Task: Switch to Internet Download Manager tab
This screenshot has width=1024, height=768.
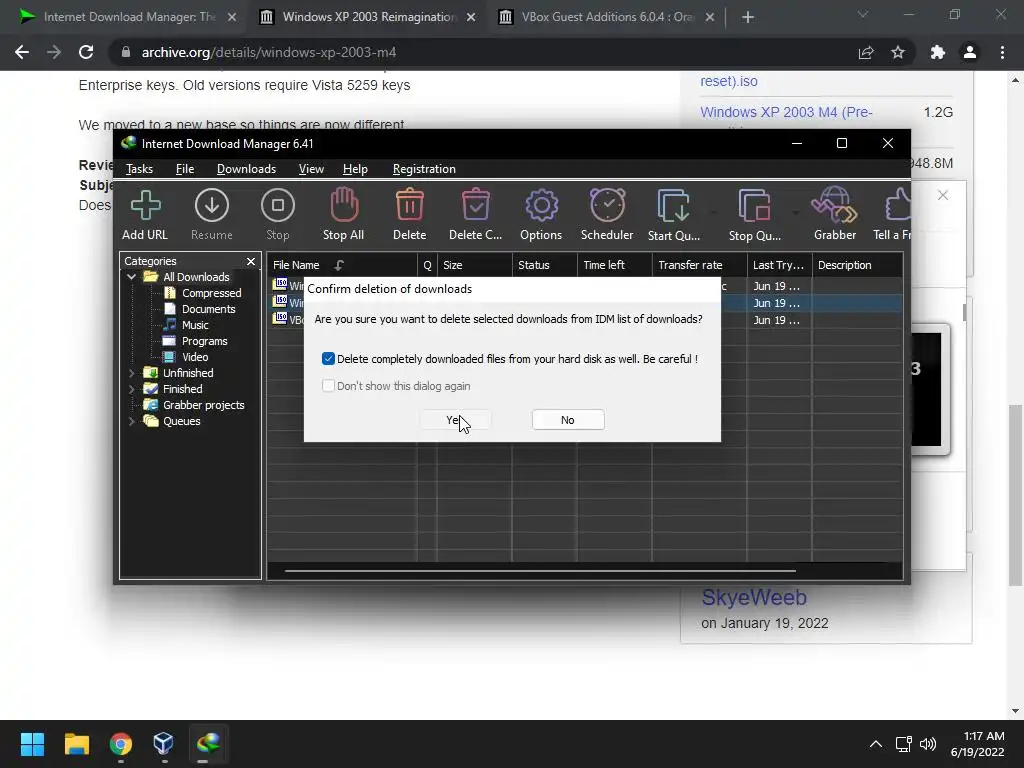Action: tap(127, 17)
